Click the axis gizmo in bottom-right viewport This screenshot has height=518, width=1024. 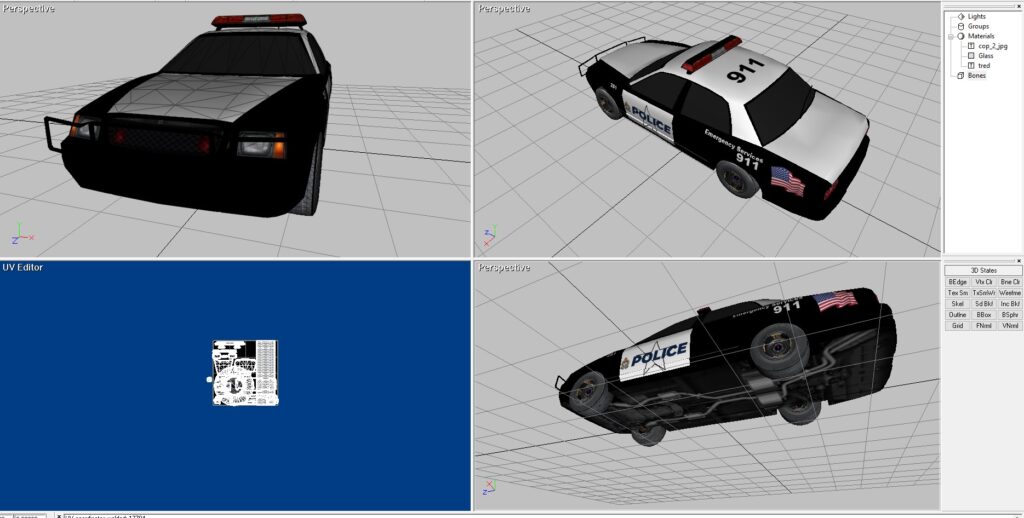coord(488,487)
